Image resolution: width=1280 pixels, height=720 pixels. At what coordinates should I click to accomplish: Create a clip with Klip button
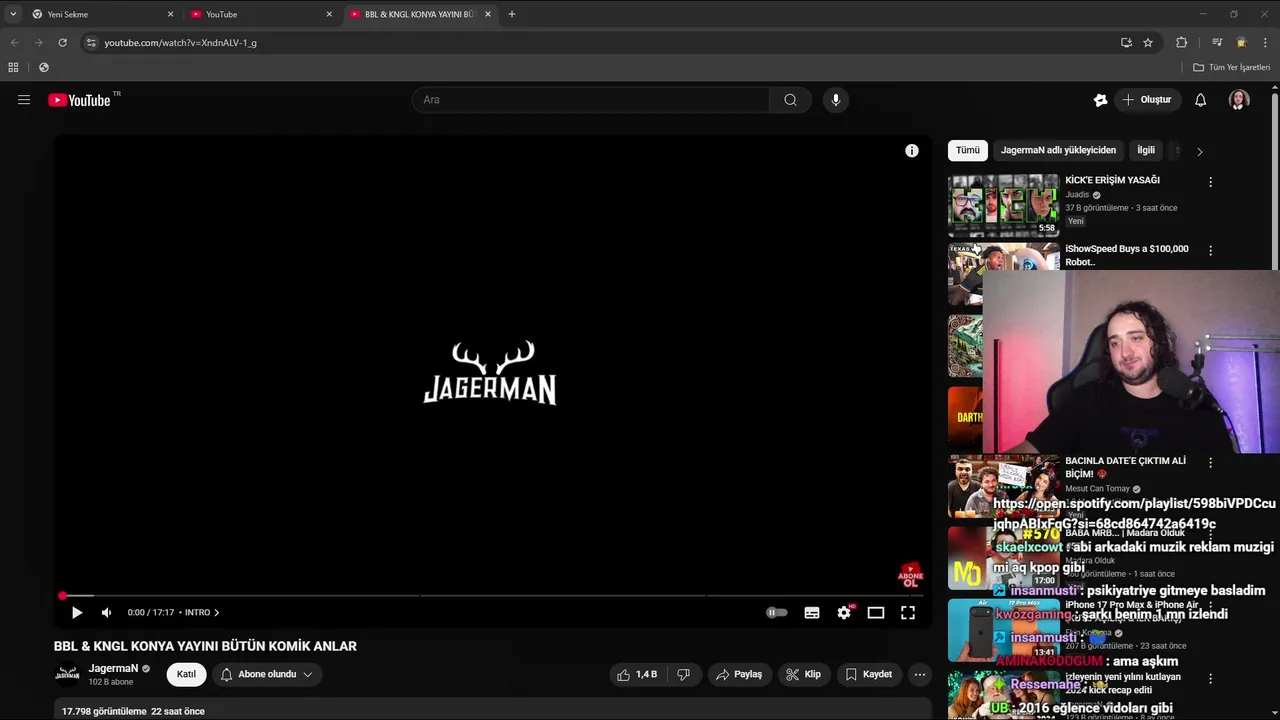[803, 675]
